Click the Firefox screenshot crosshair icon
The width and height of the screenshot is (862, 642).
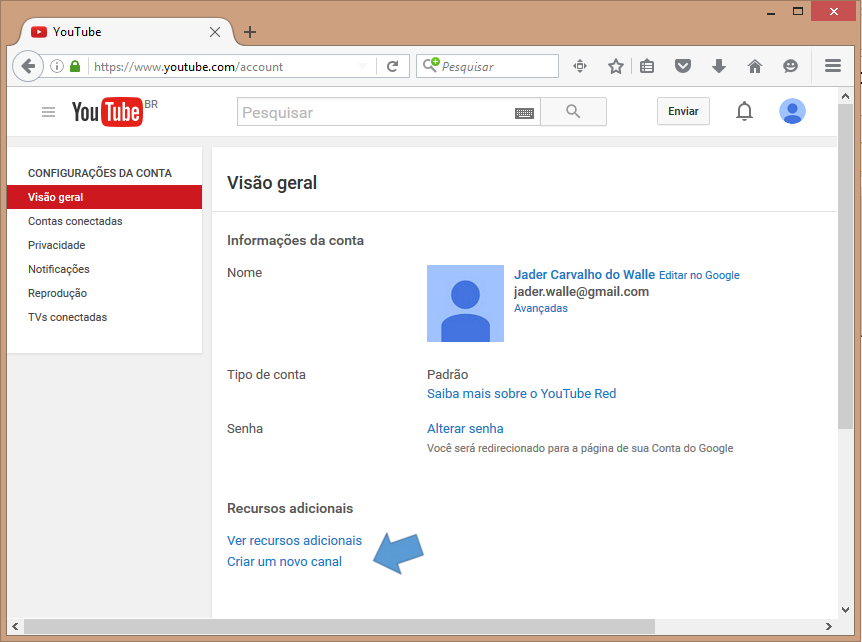pyautogui.click(x=579, y=67)
